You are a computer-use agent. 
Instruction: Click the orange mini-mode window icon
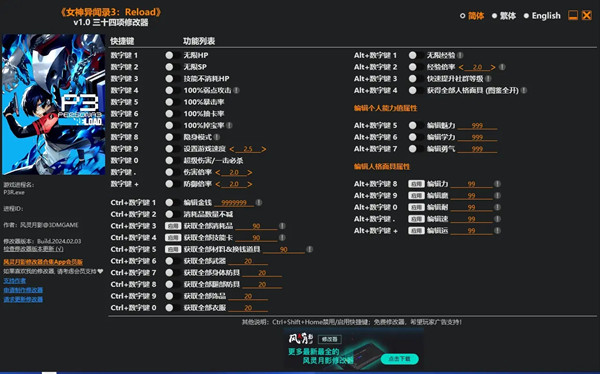click(573, 15)
